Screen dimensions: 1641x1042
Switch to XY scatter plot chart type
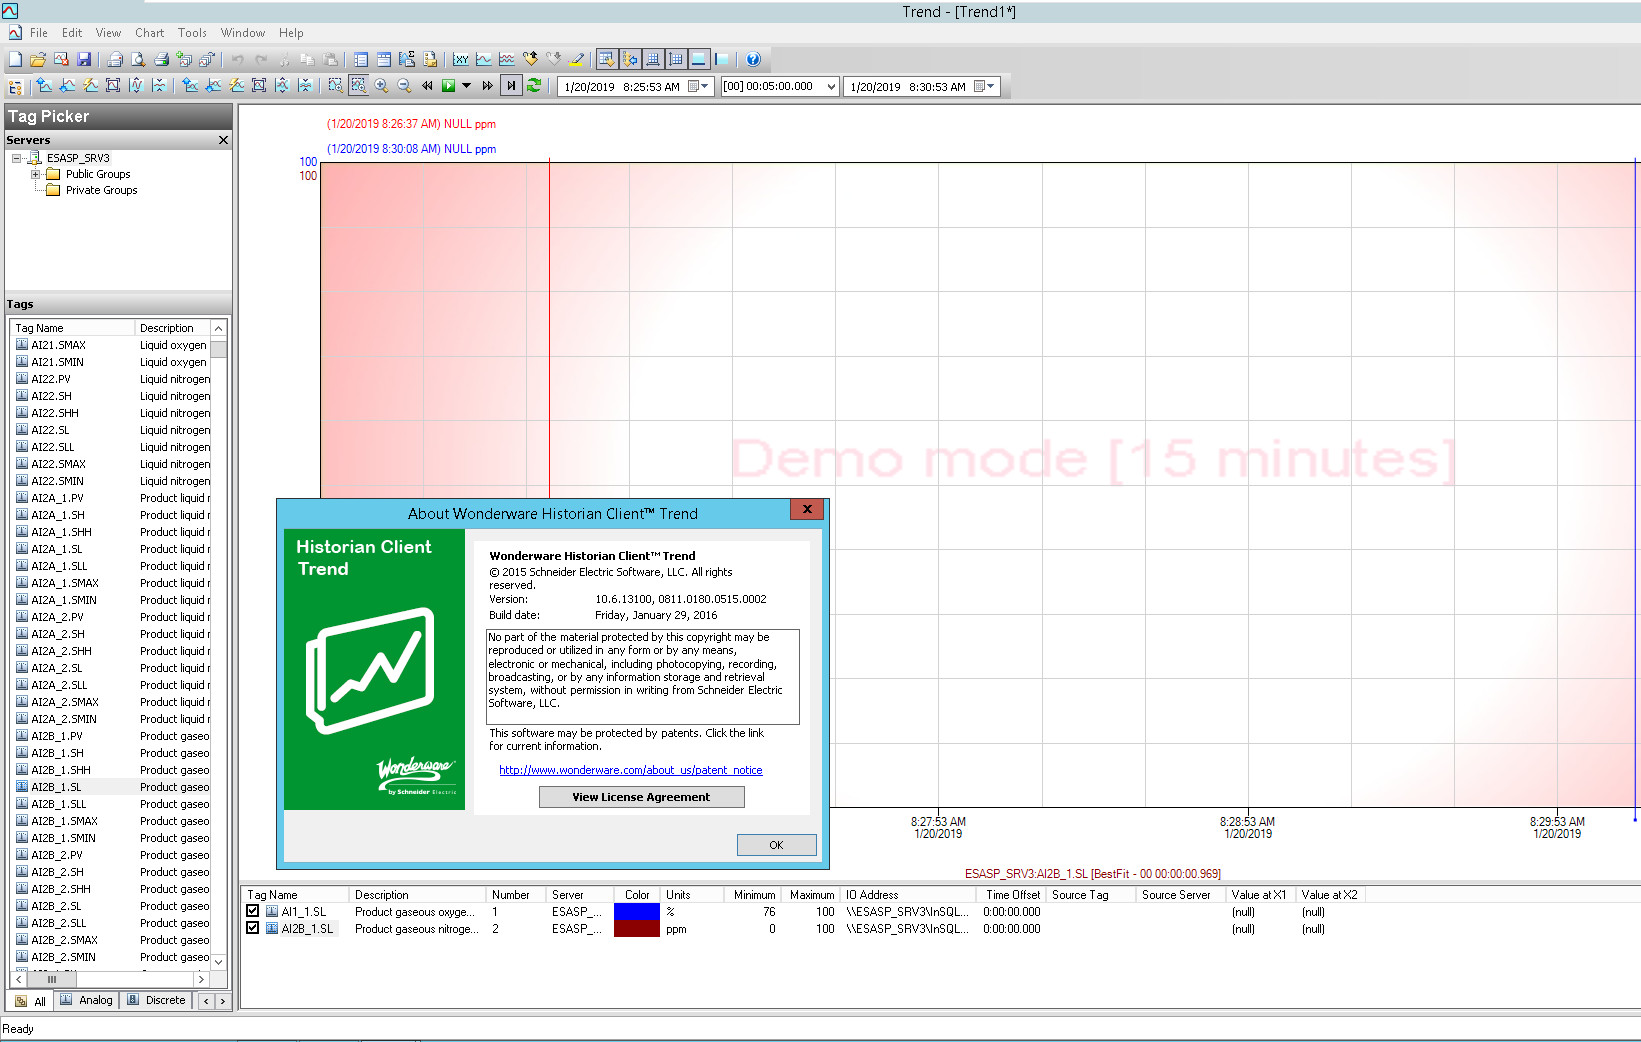point(460,59)
